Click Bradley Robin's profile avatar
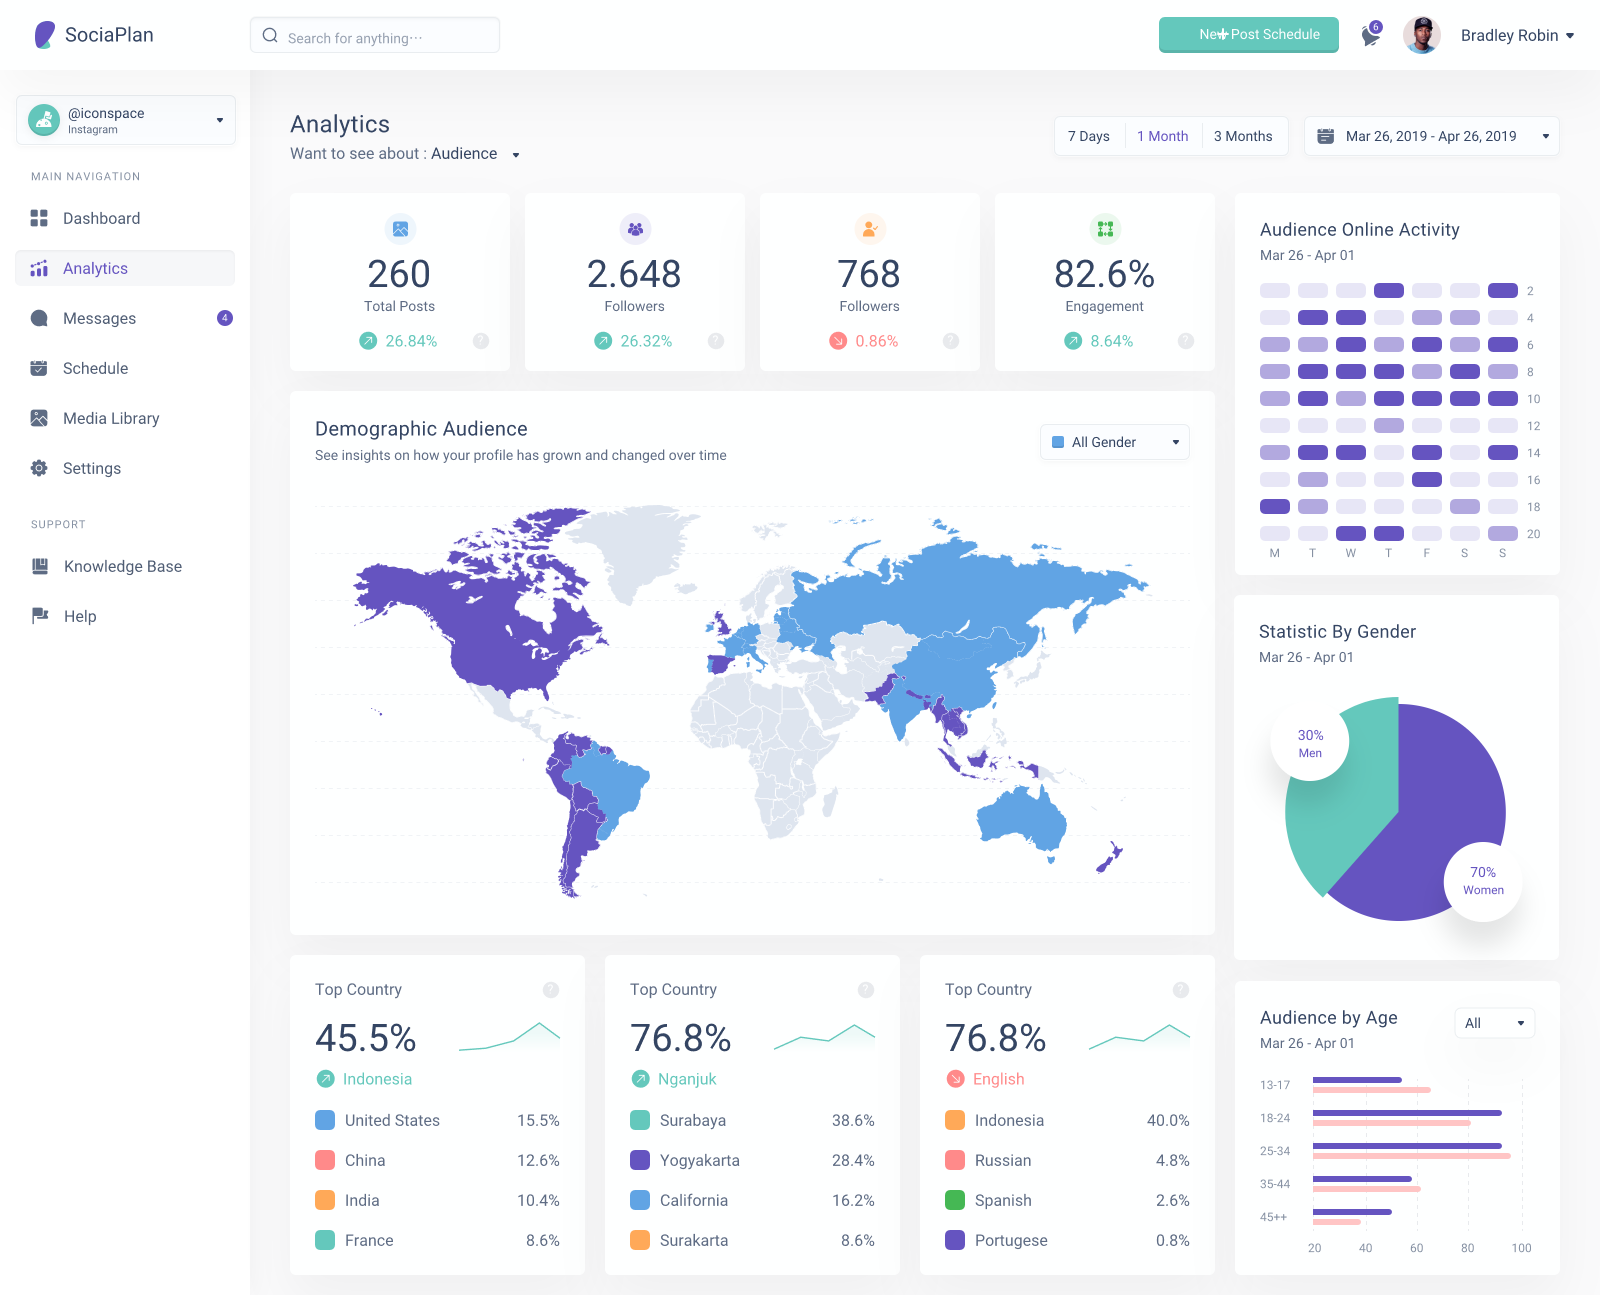1600x1295 pixels. pos(1421,35)
